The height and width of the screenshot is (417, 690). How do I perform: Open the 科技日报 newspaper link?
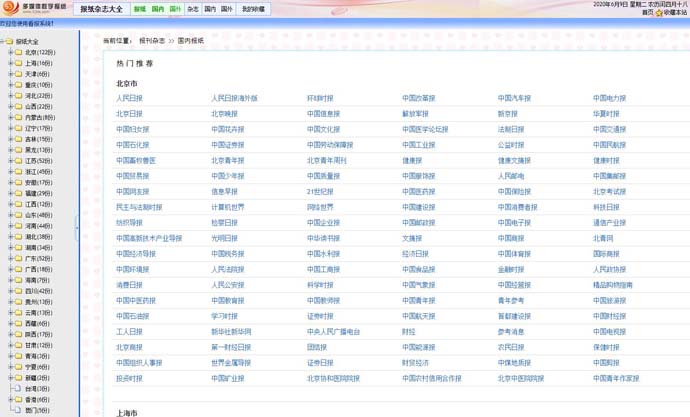(x=606, y=207)
